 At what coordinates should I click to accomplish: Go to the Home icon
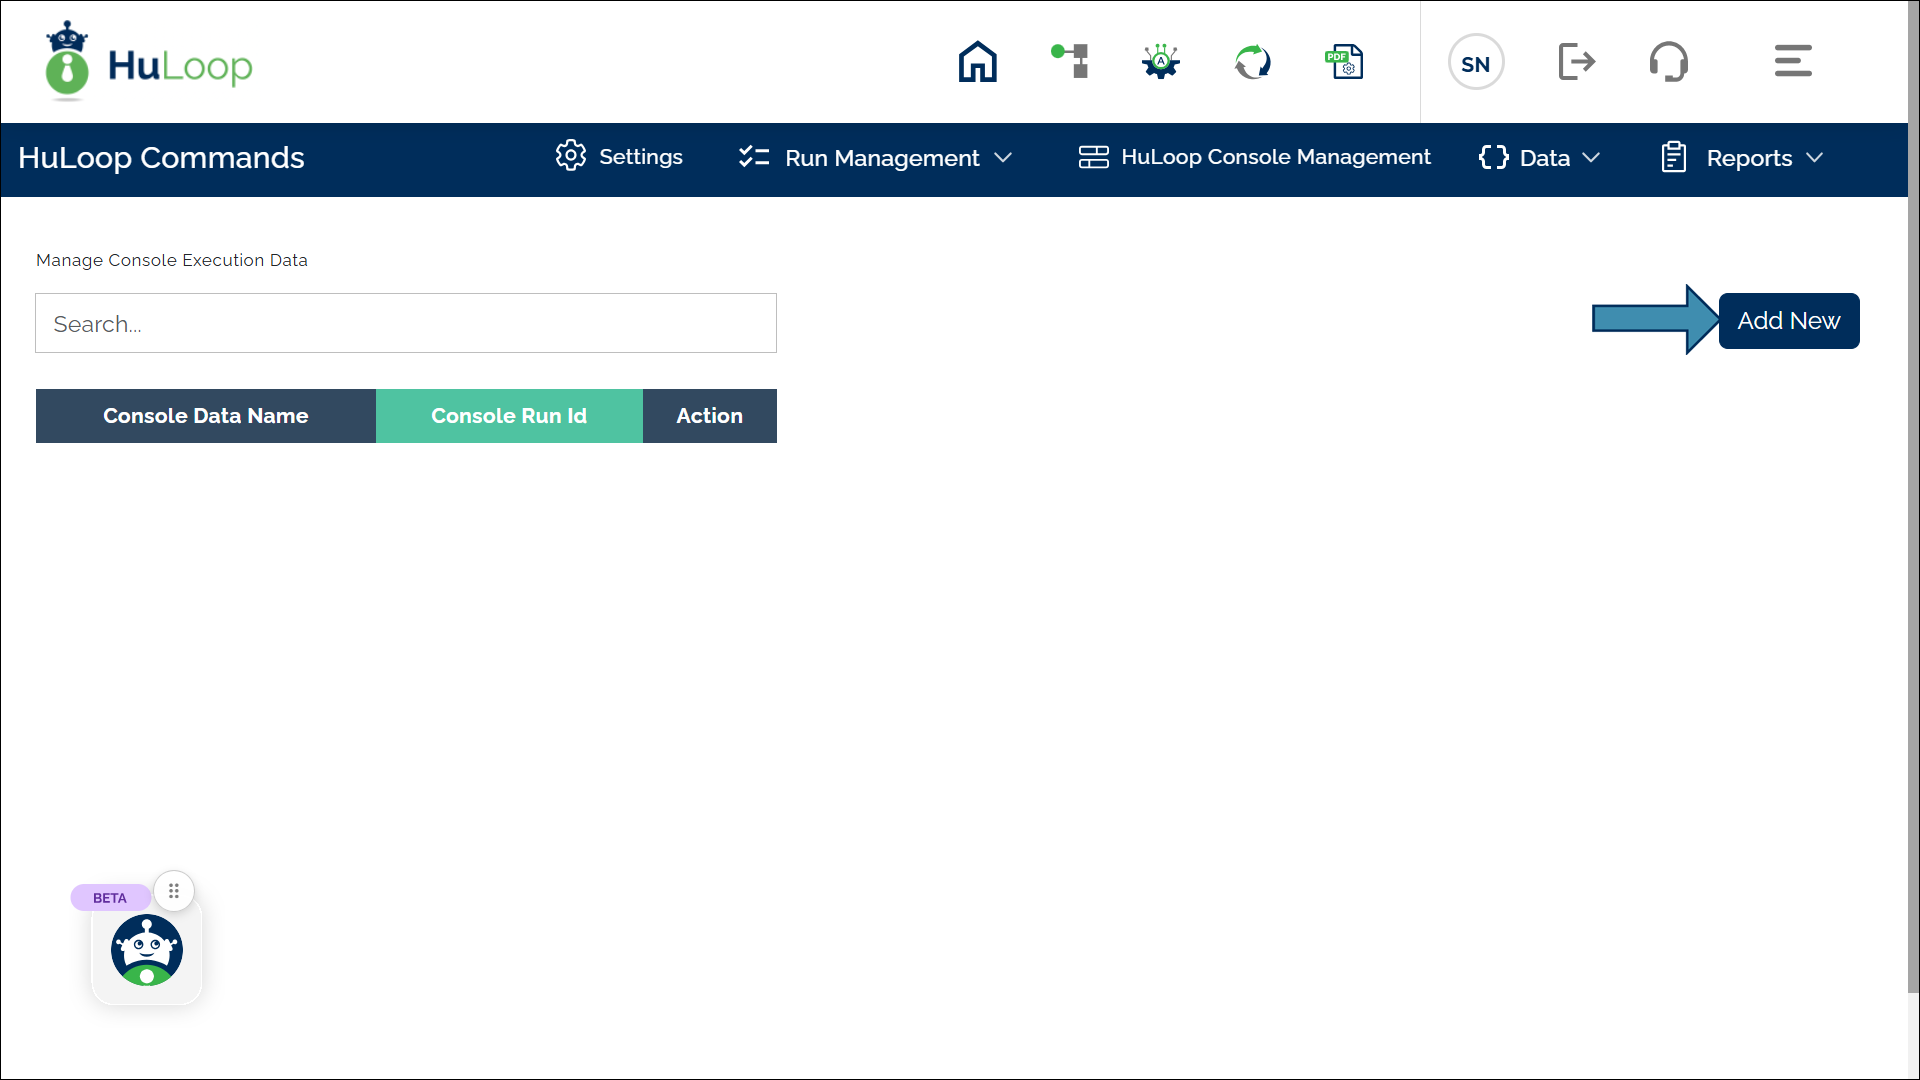point(977,62)
